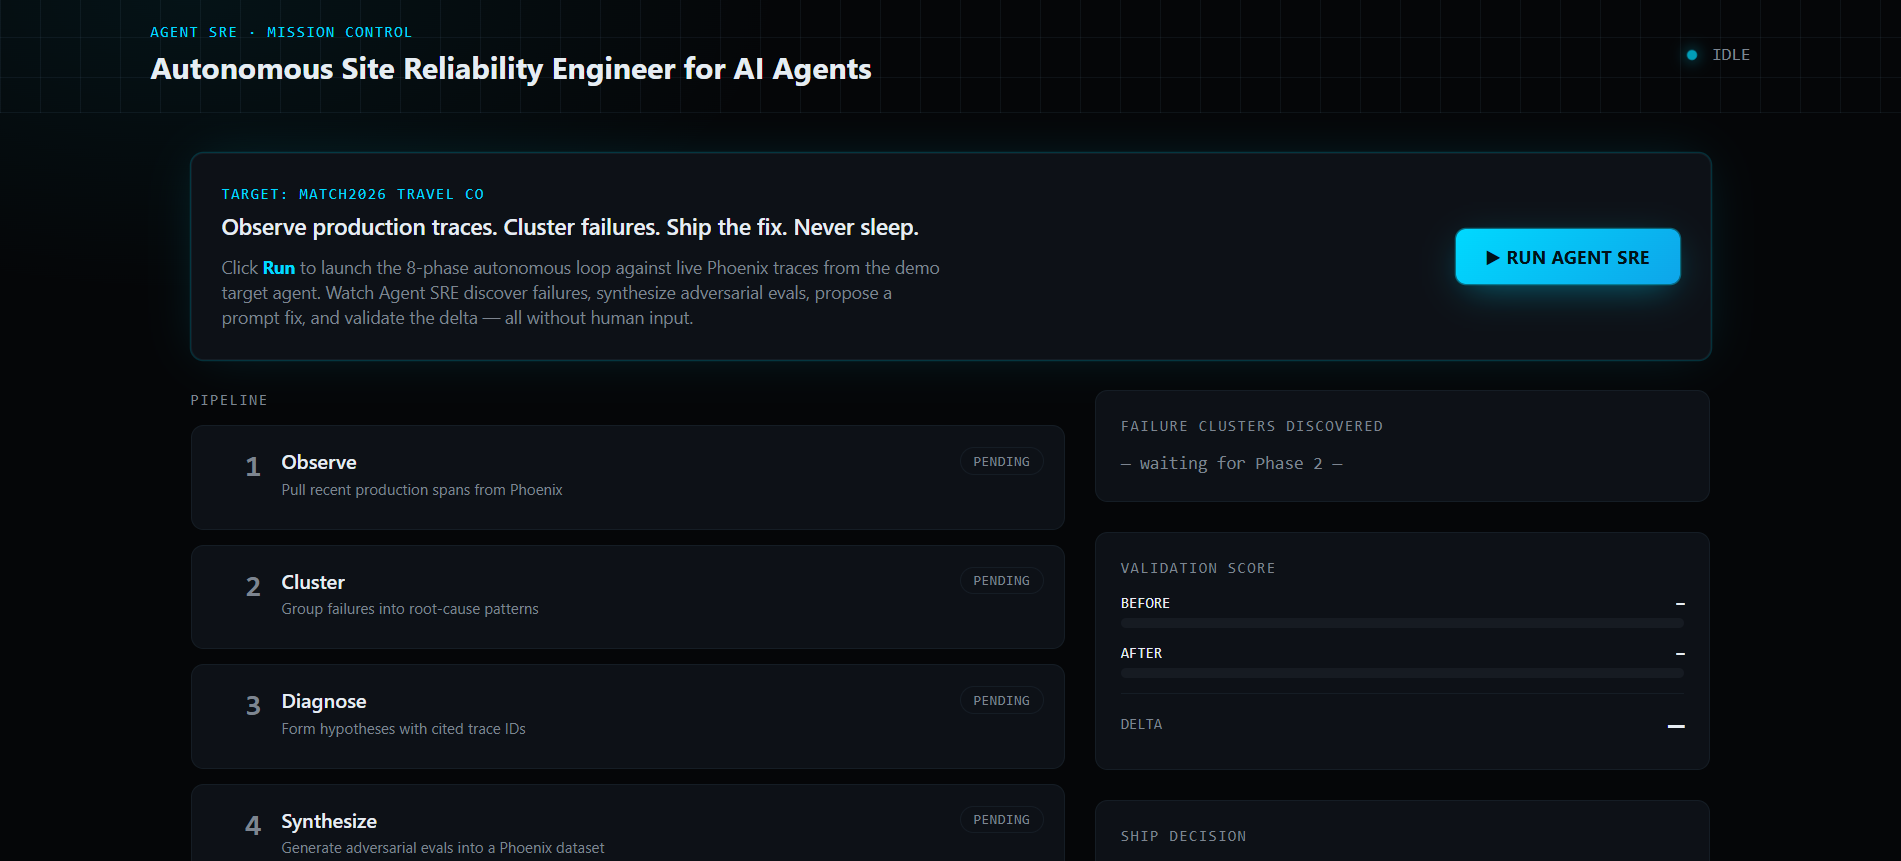This screenshot has height=861, width=1901.
Task: Click the step 3 number icon for Diagnose
Action: (253, 706)
